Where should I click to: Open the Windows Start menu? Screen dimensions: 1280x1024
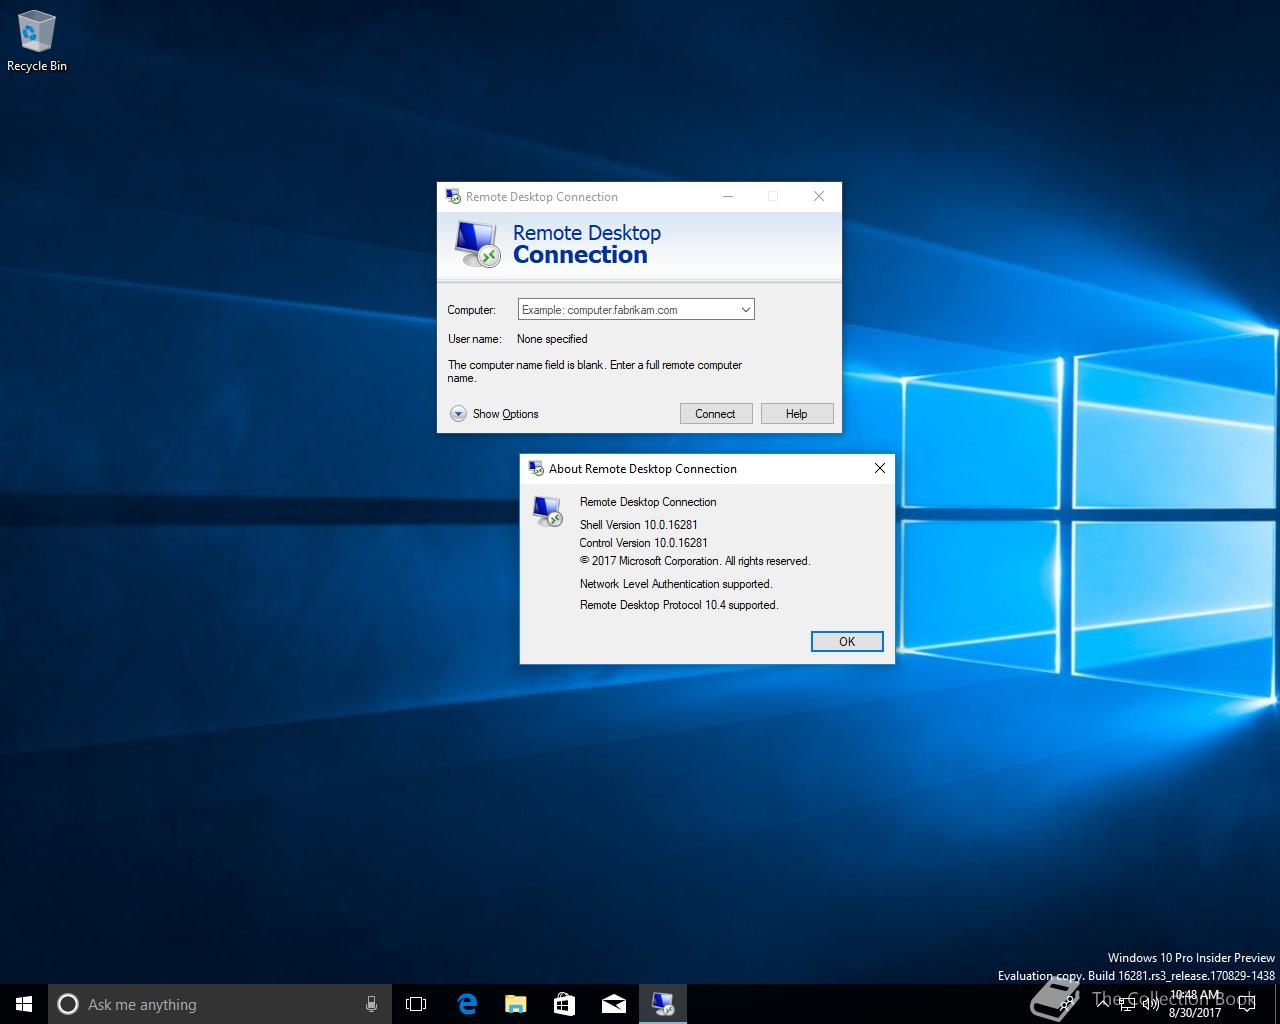coord(24,1004)
